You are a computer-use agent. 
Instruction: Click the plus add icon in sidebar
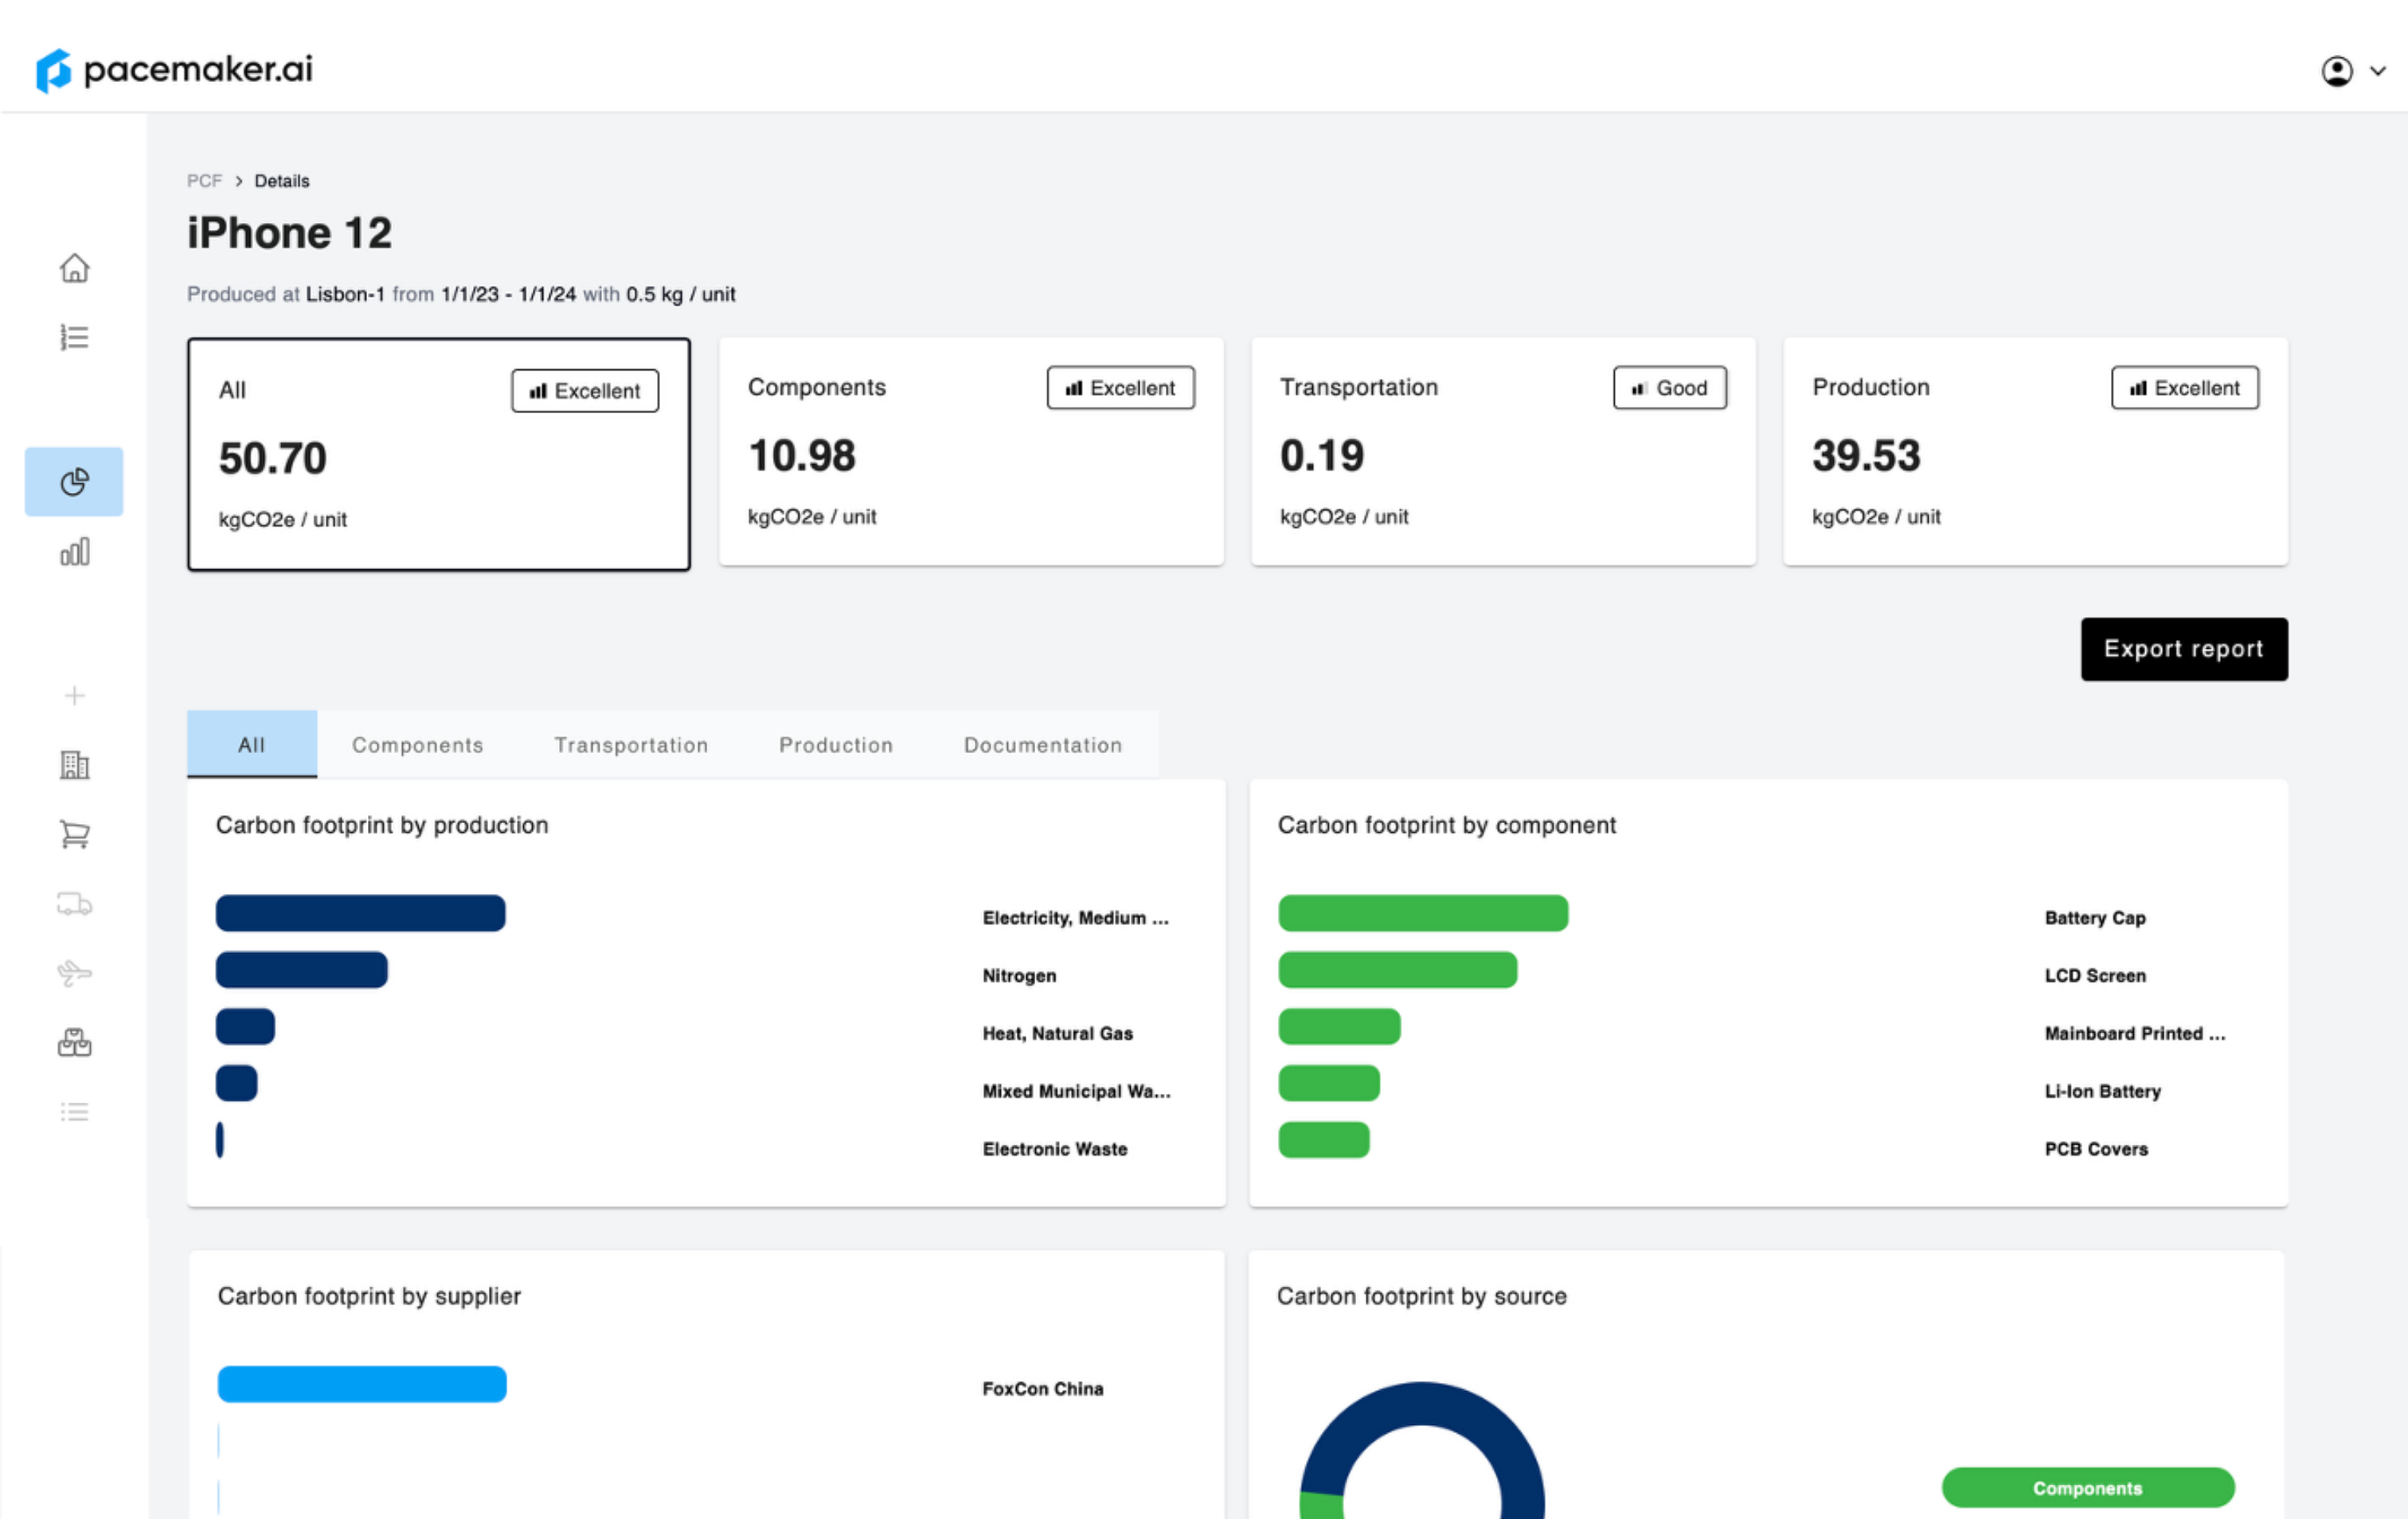tap(74, 695)
